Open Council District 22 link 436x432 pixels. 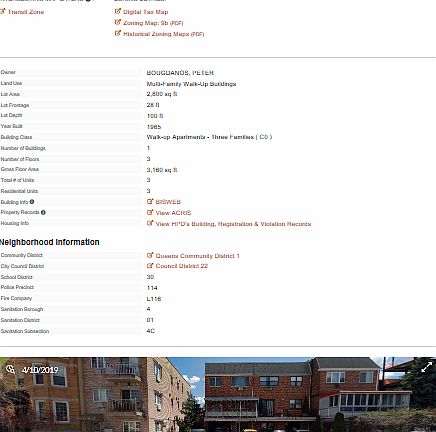coord(182,266)
